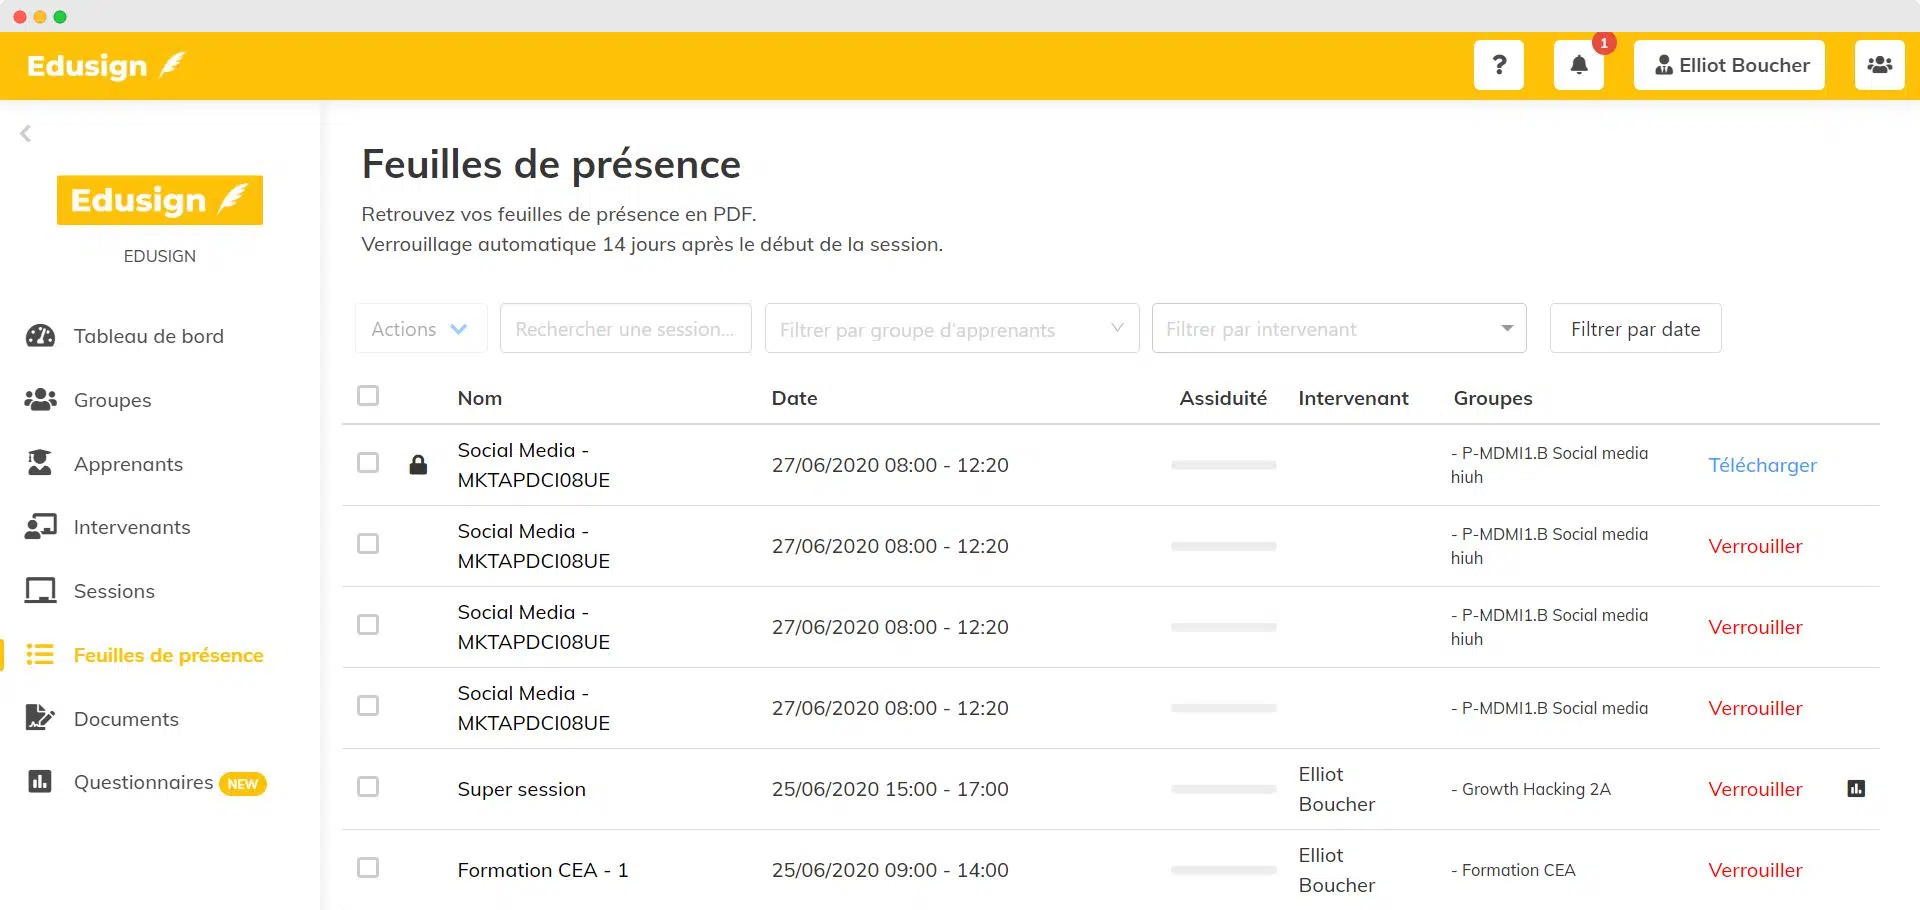Click the Growth Hacking 2A group
This screenshot has height=910, width=1920.
(x=1531, y=789)
